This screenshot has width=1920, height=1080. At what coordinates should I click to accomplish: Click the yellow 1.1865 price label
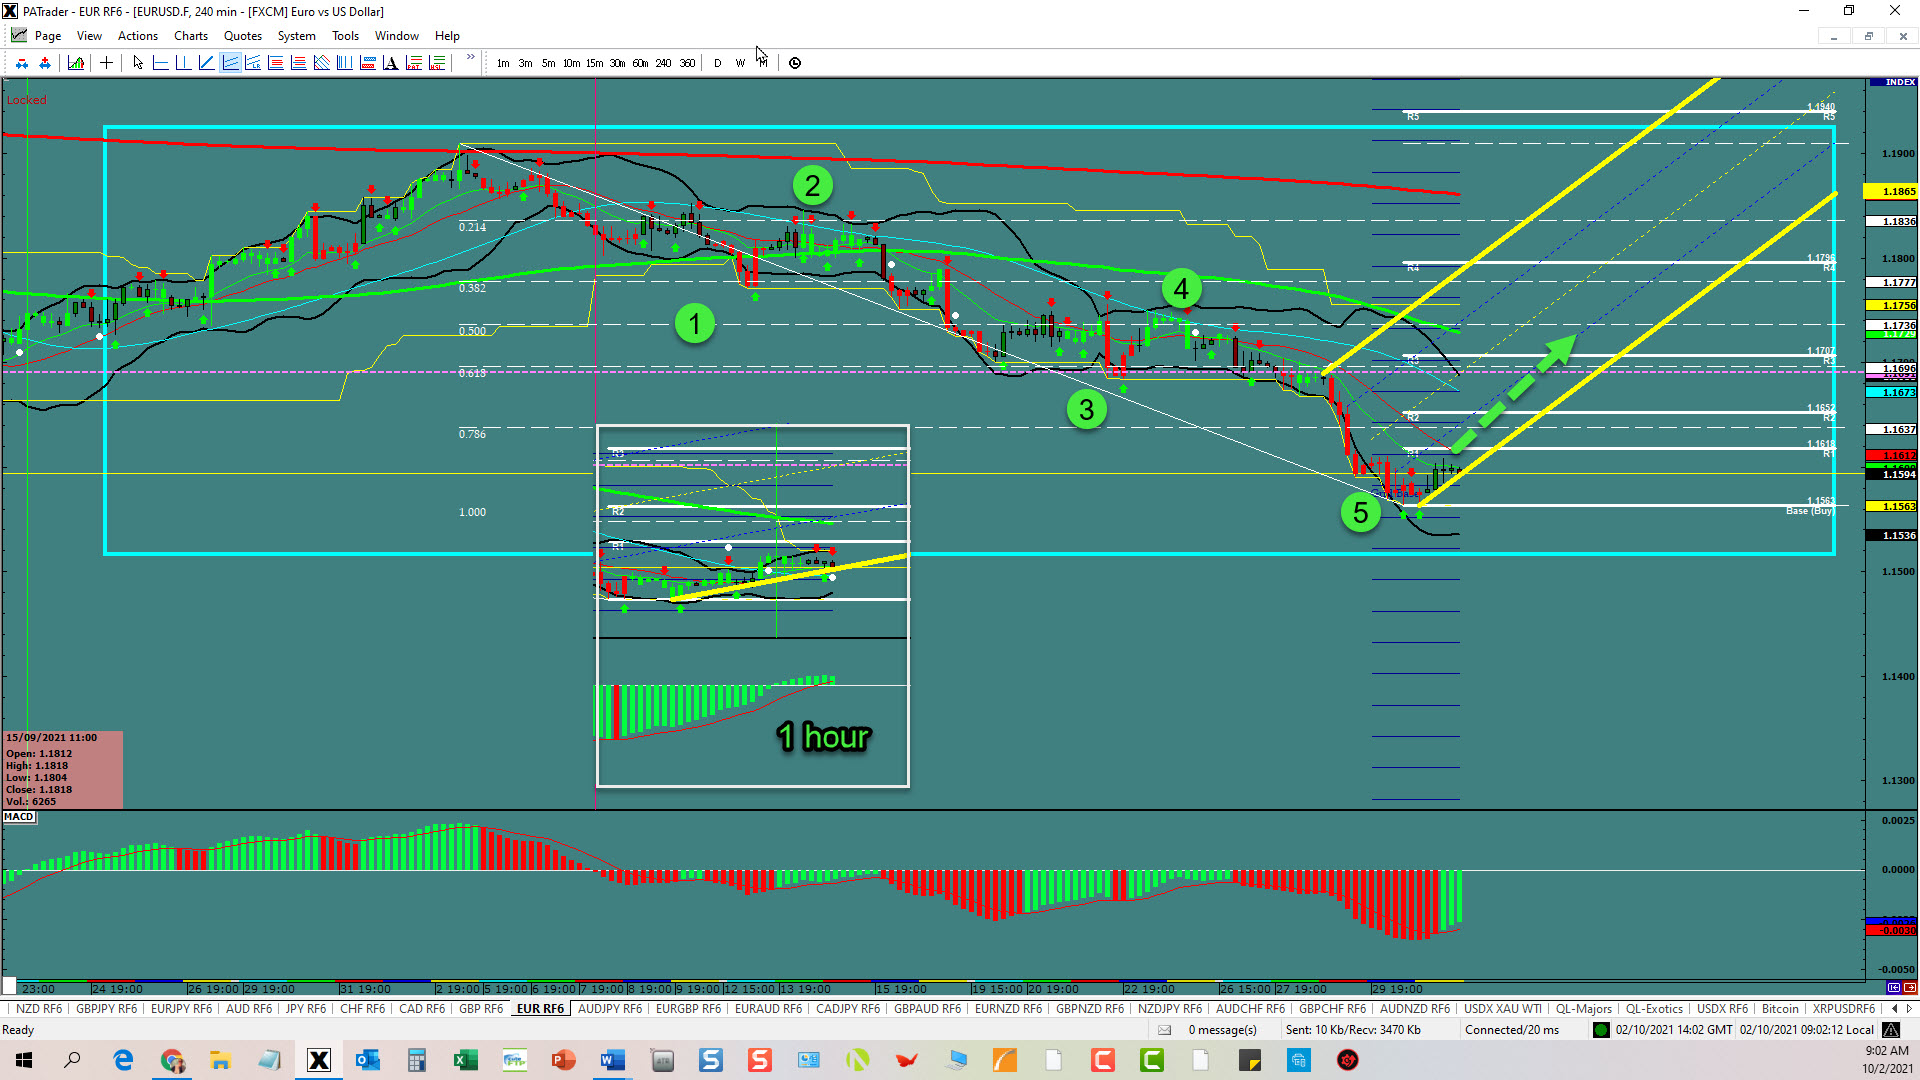1891,191
